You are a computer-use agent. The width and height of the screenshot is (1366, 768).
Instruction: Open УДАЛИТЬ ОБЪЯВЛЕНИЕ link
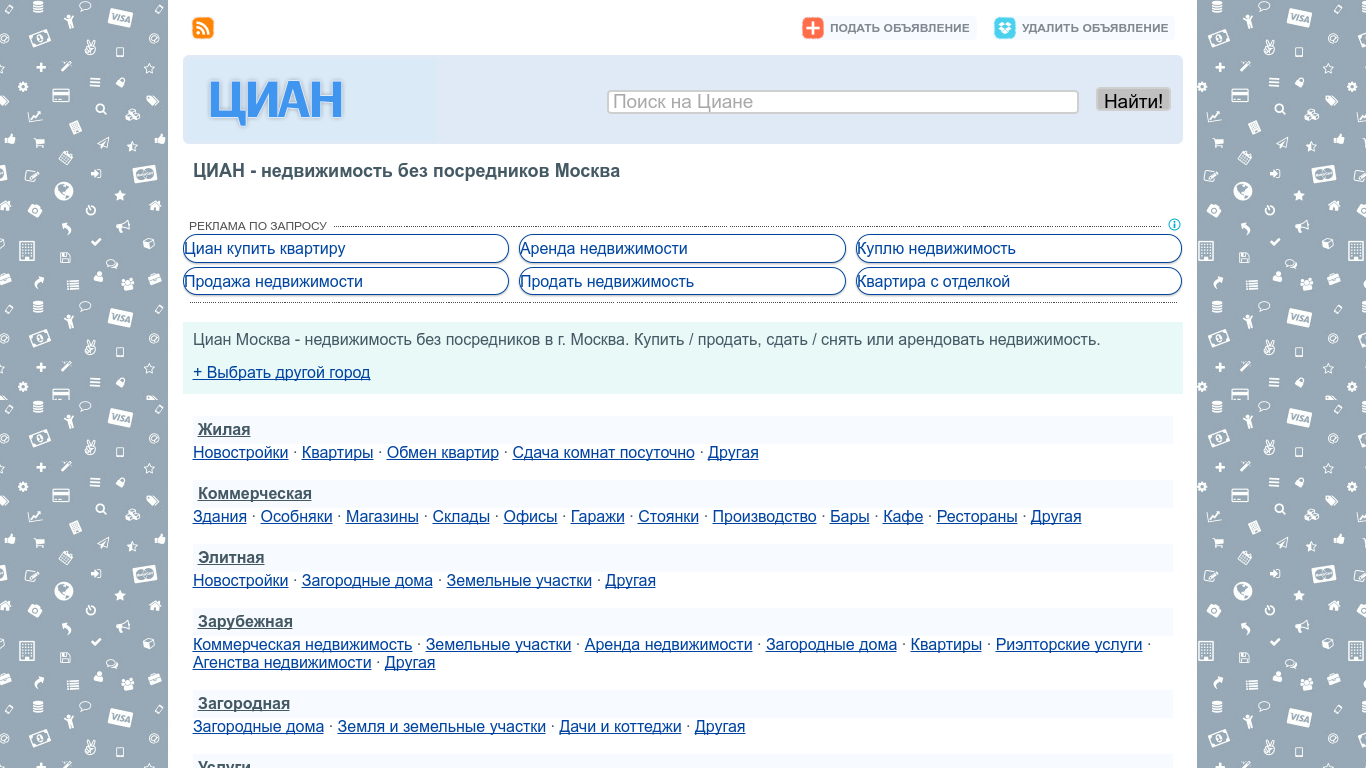click(x=1095, y=28)
